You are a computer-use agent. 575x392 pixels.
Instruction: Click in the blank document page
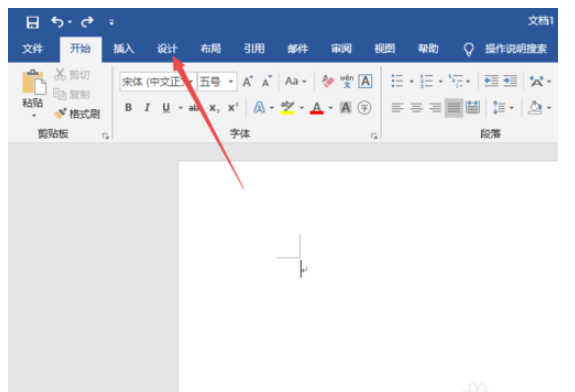pos(368,276)
